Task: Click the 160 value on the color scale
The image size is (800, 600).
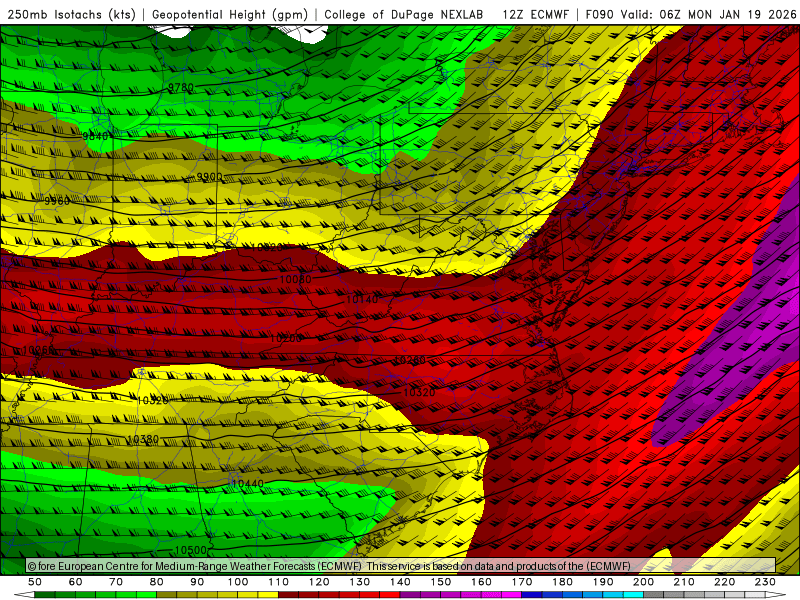Action: (481, 582)
